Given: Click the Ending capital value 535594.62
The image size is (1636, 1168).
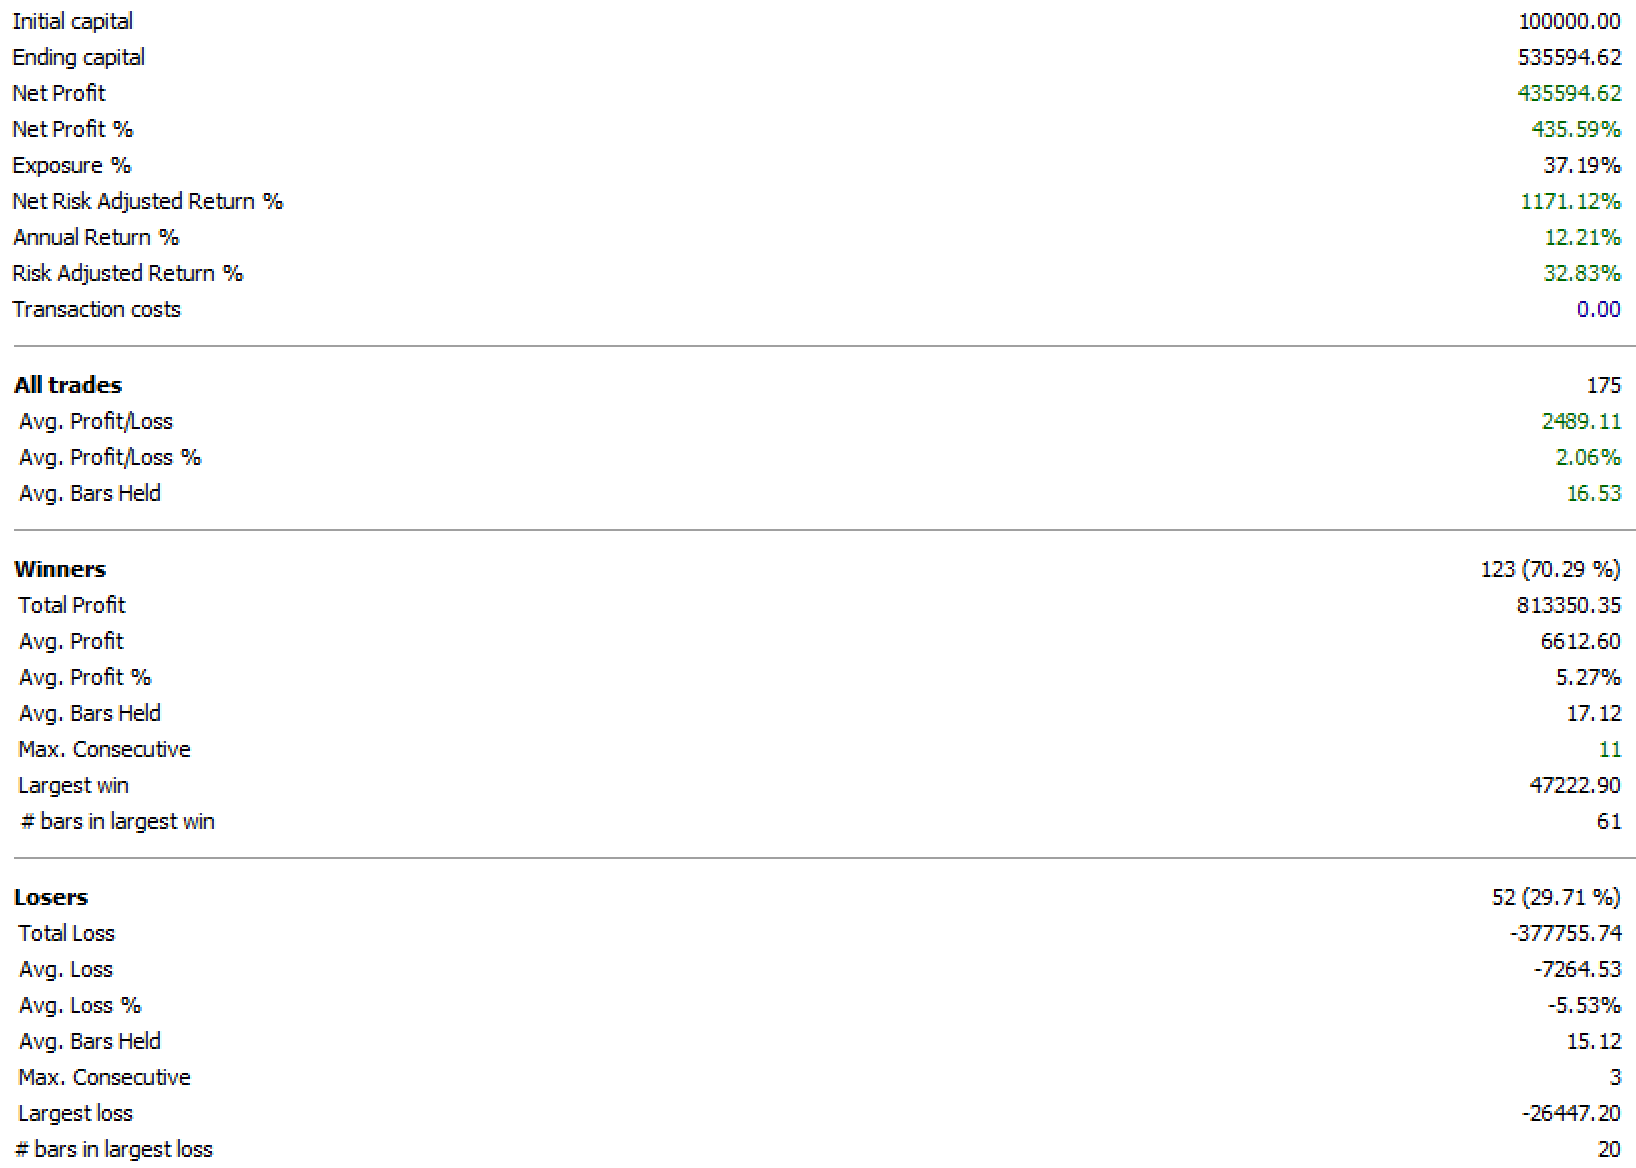Looking at the screenshot, I should [1568, 57].
